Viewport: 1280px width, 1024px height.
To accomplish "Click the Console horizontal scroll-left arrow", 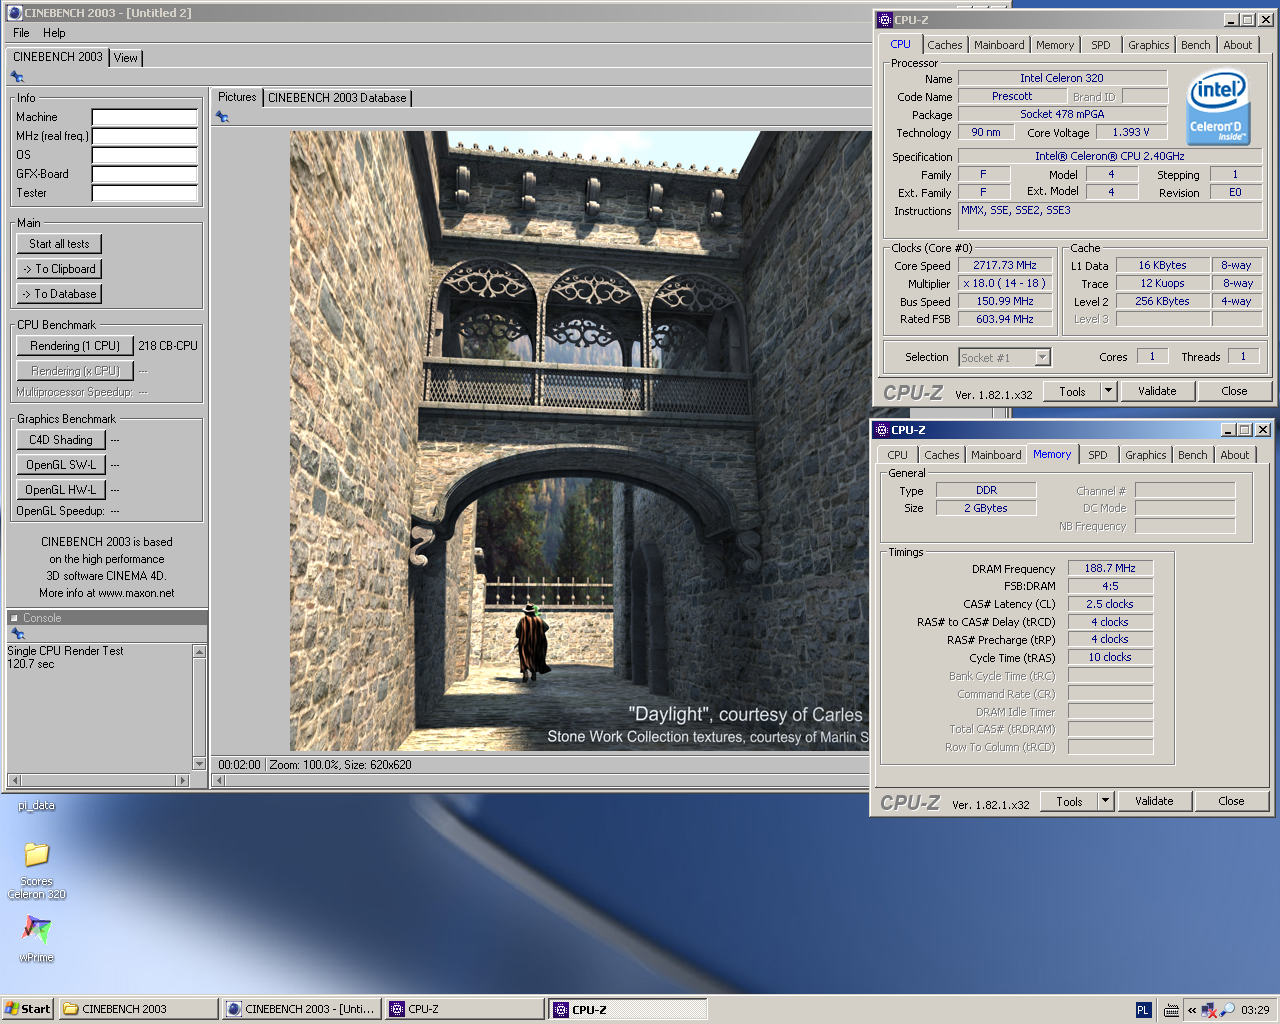I will pos(14,780).
